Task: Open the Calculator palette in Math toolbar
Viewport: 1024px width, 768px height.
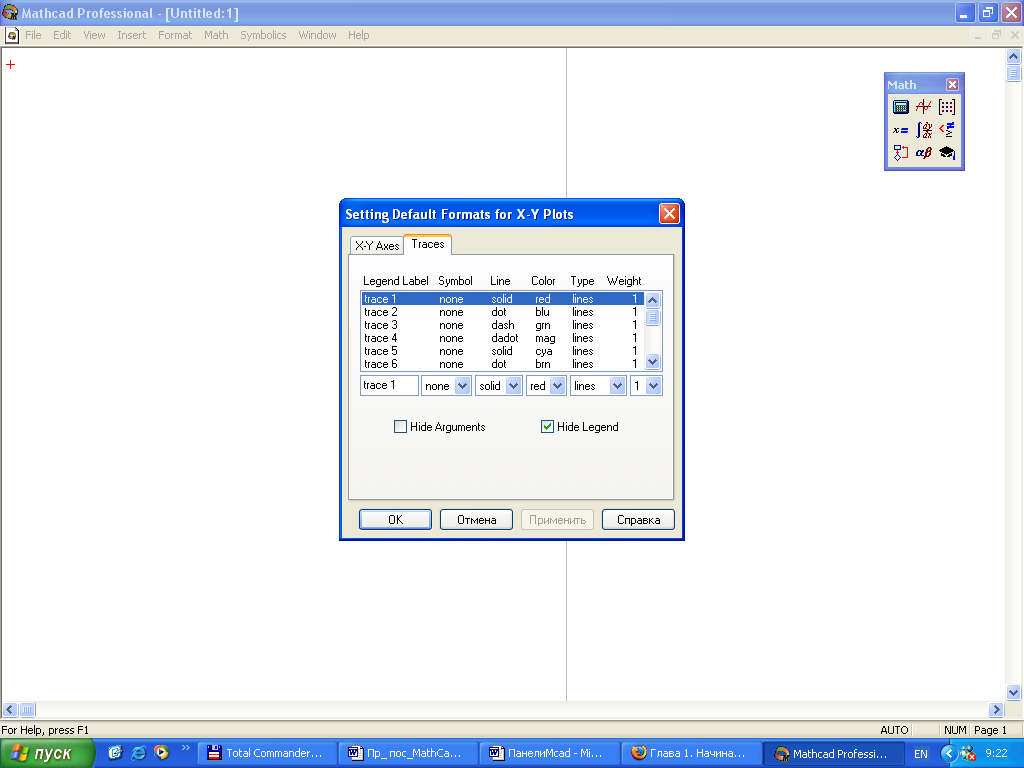Action: click(901, 107)
